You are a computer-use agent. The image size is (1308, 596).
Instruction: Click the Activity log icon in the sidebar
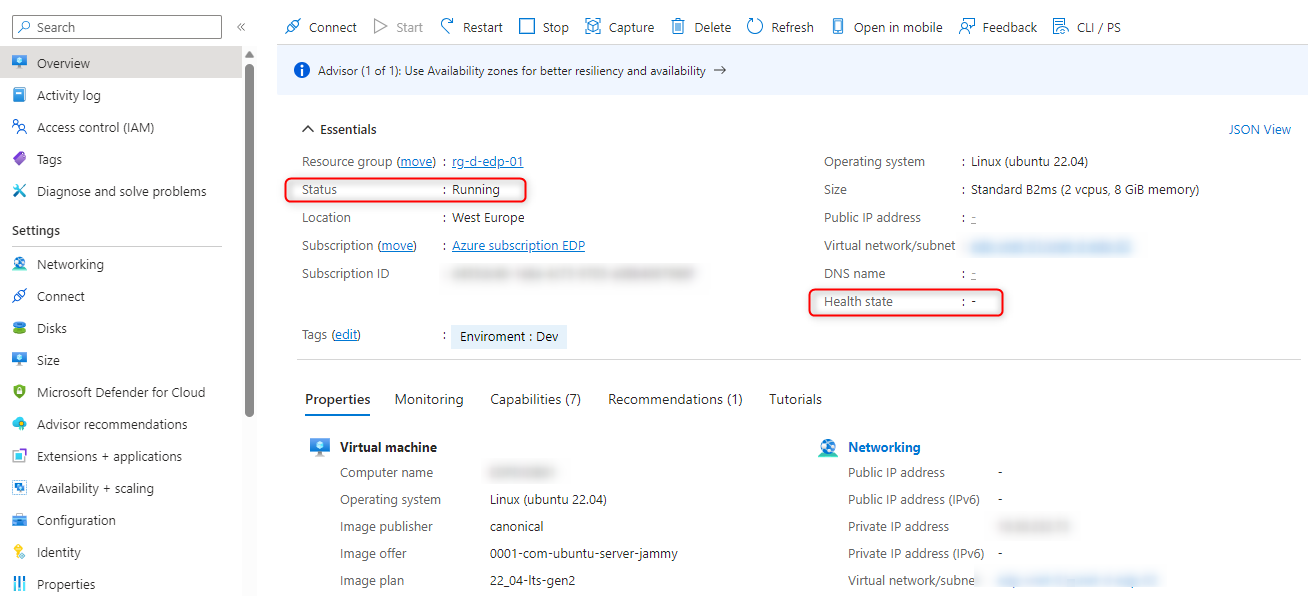tap(19, 95)
